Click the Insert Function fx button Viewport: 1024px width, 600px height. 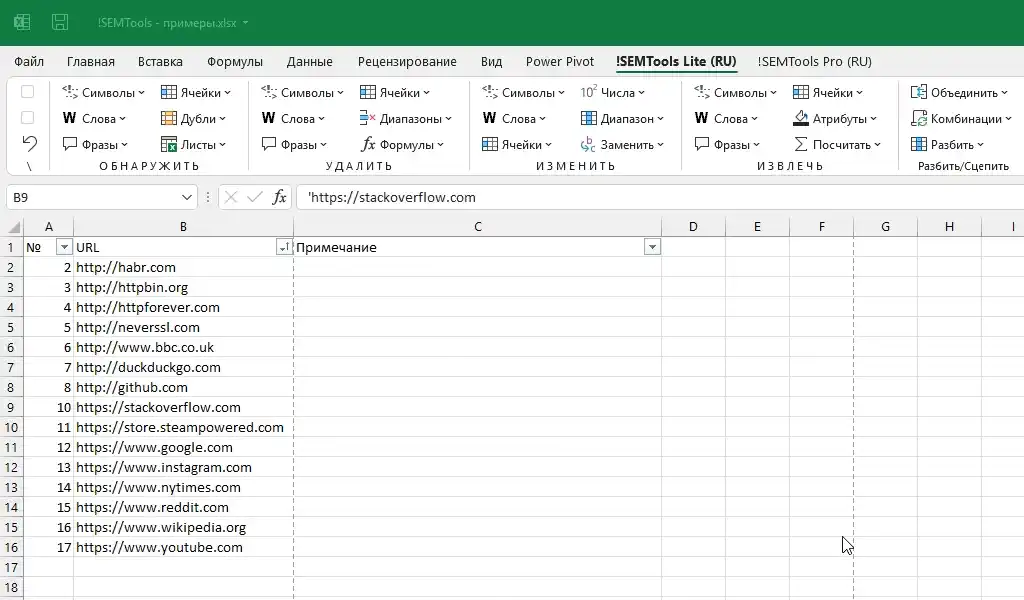[280, 197]
